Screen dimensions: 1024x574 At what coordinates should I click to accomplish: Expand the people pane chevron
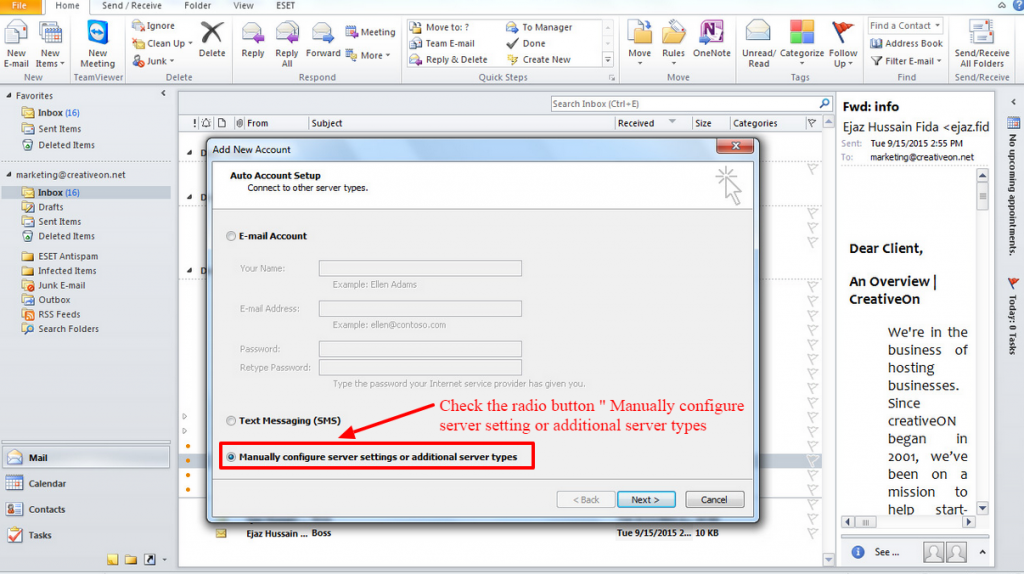(x=982, y=552)
